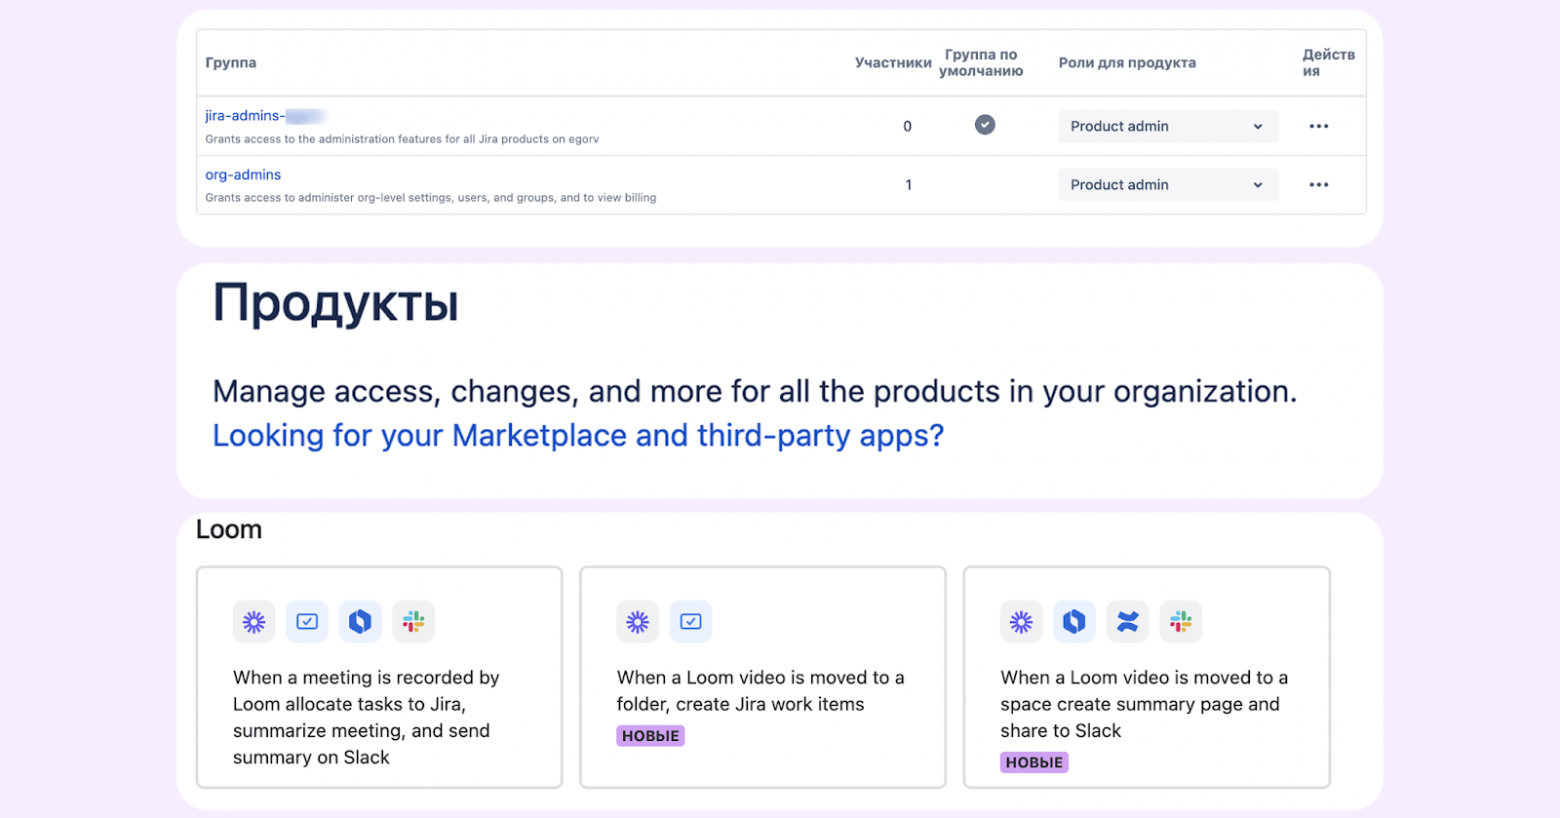Viewport: 1560px width, 818px height.
Task: Click the task checkbox icon on the second card
Action: [691, 621]
